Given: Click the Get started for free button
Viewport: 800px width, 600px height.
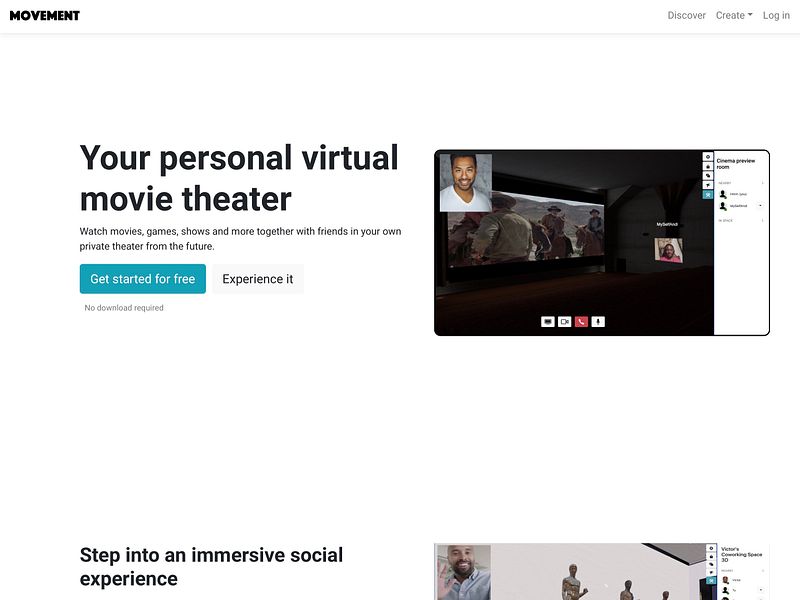Looking at the screenshot, I should click(x=142, y=279).
